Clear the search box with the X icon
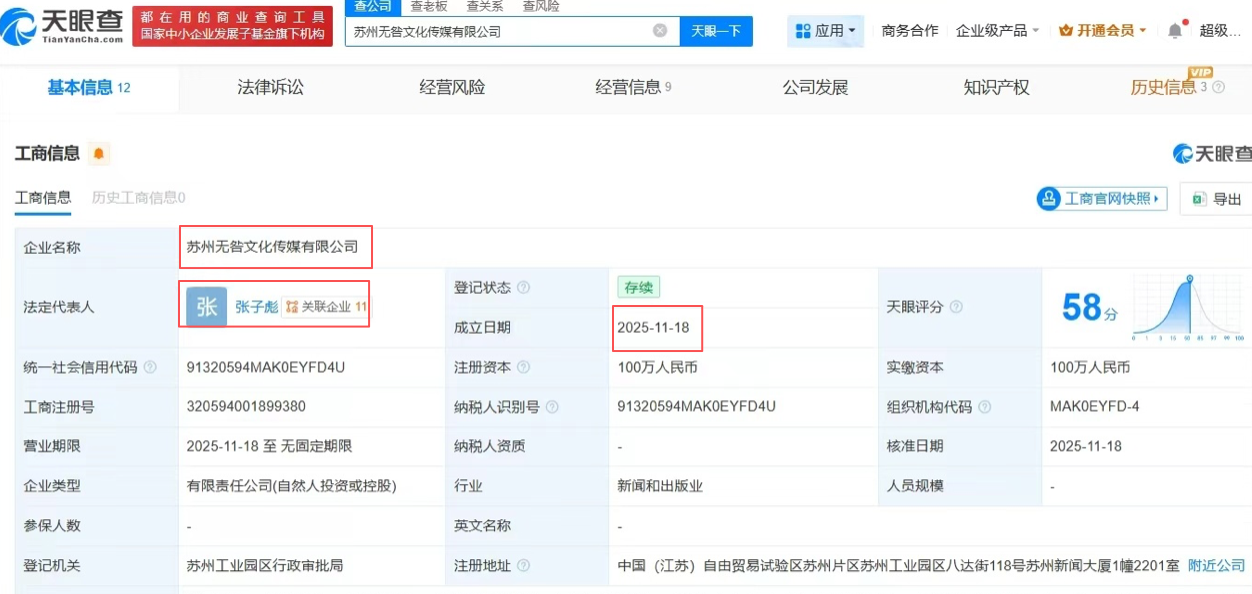This screenshot has height=594, width=1252. point(660,31)
